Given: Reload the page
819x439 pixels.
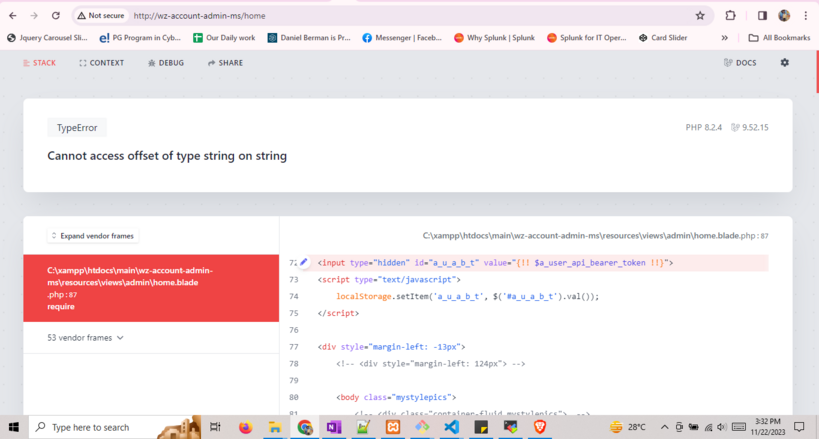Looking at the screenshot, I should [x=55, y=16].
